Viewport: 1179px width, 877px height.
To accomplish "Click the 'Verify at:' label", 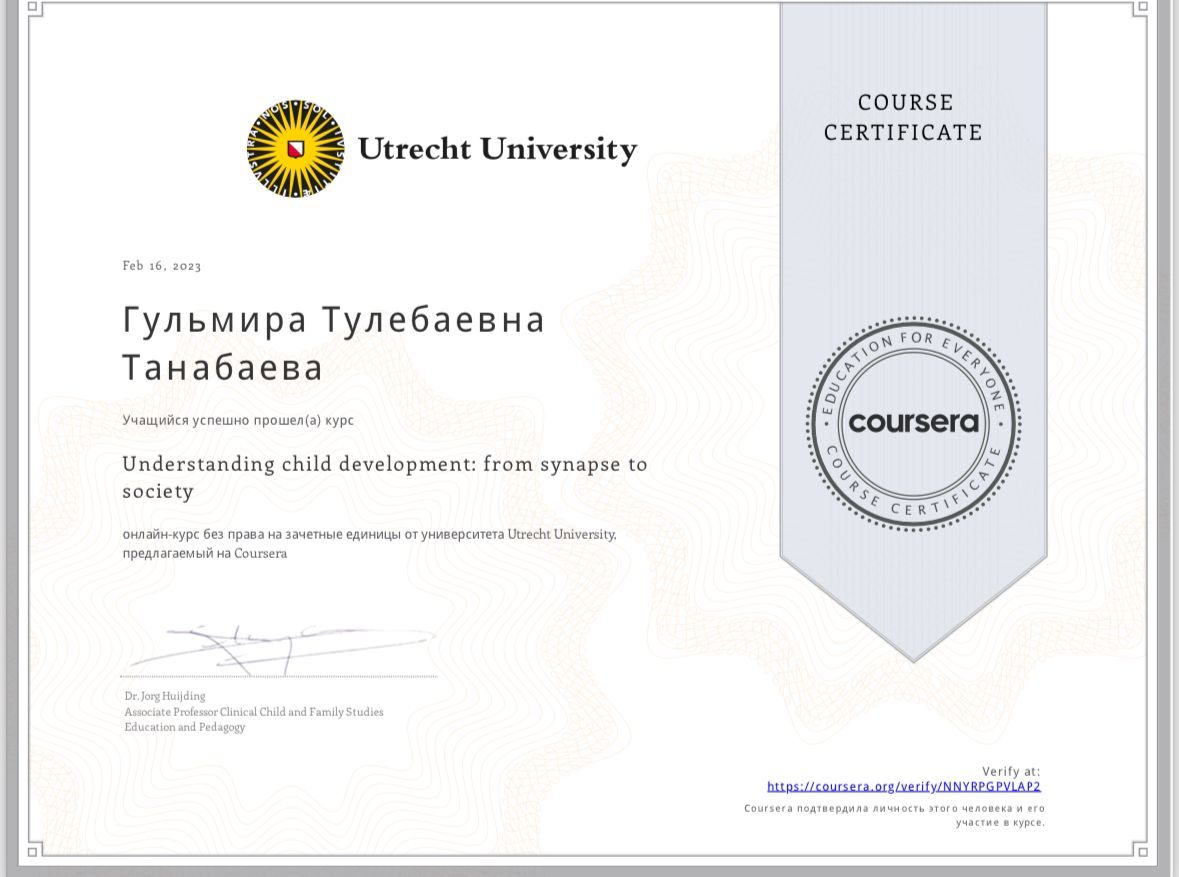I will 1011,771.
